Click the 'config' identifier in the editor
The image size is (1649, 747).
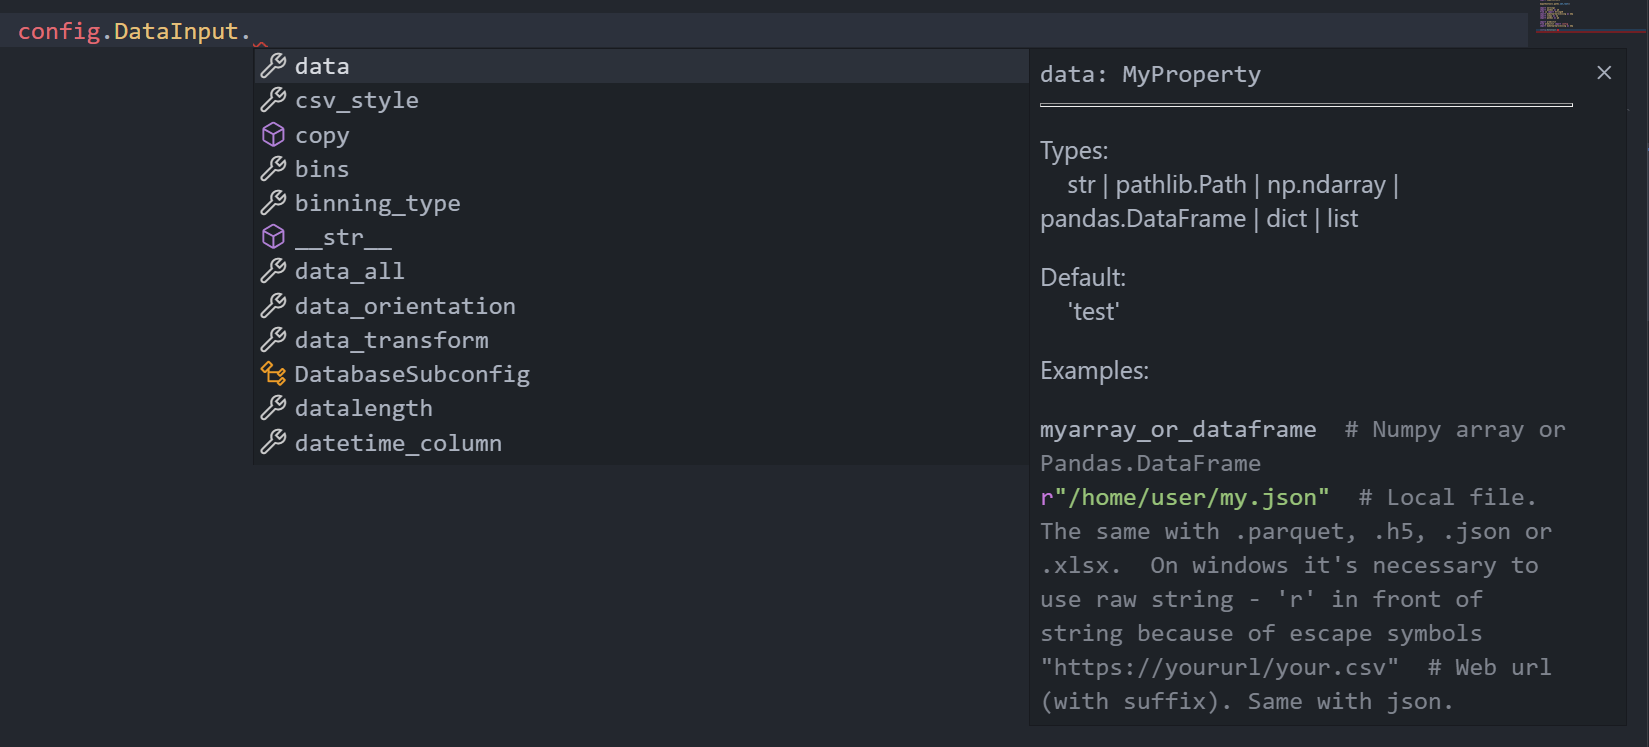tap(59, 31)
